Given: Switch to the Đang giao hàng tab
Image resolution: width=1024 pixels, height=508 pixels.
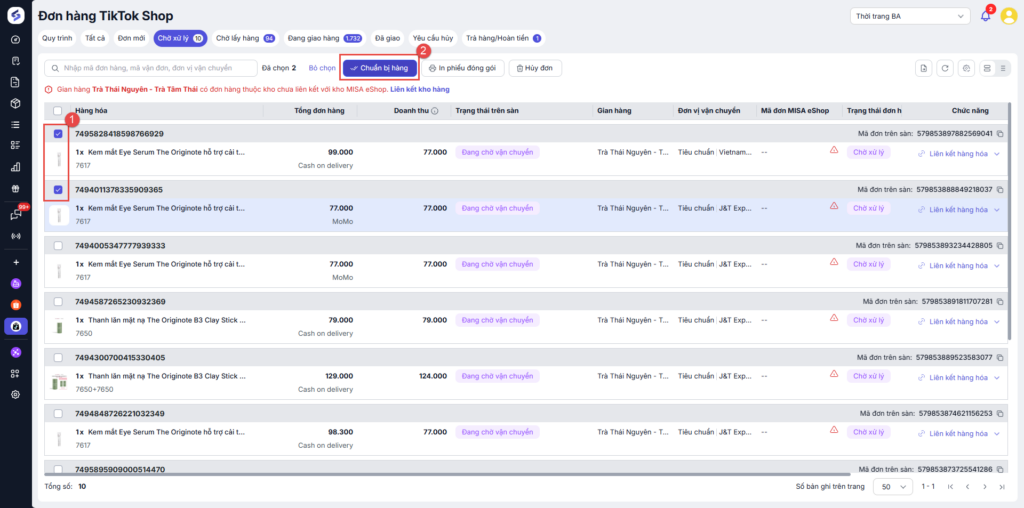Looking at the screenshot, I should (324, 38).
